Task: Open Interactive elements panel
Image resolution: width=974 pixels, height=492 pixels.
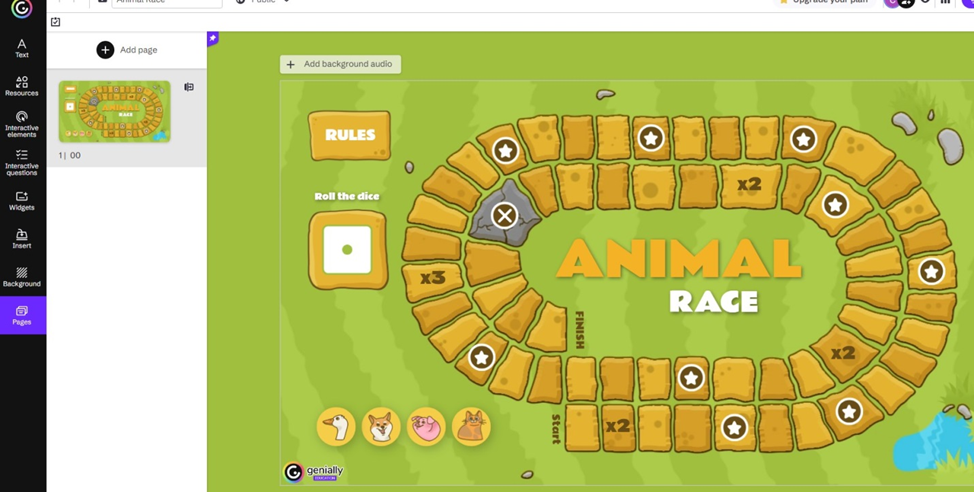Action: click(x=22, y=124)
